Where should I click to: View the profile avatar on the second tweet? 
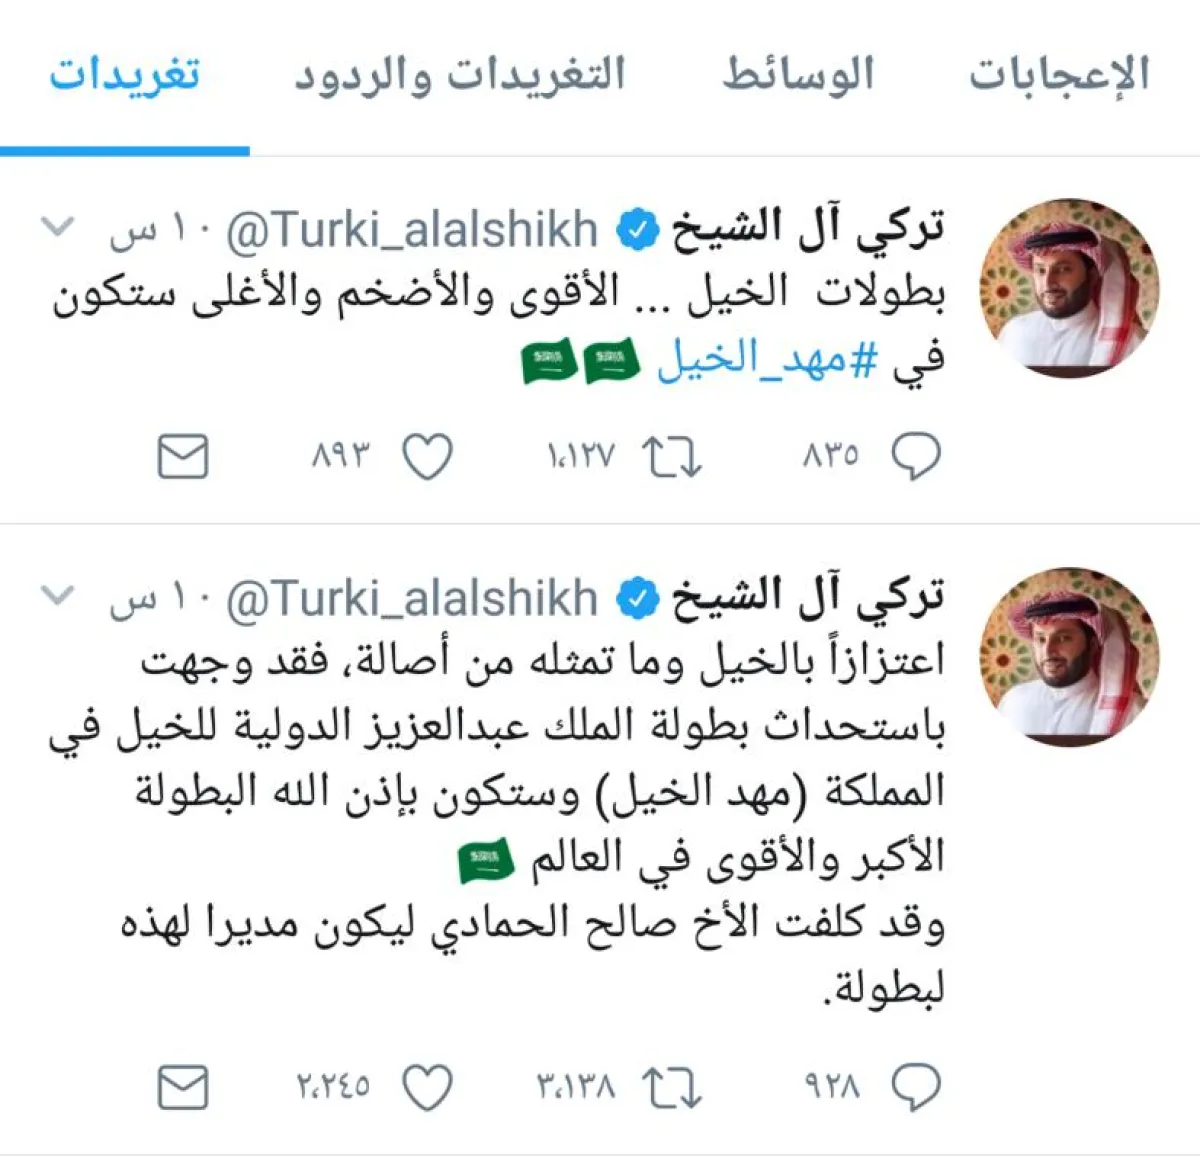click(x=1069, y=656)
